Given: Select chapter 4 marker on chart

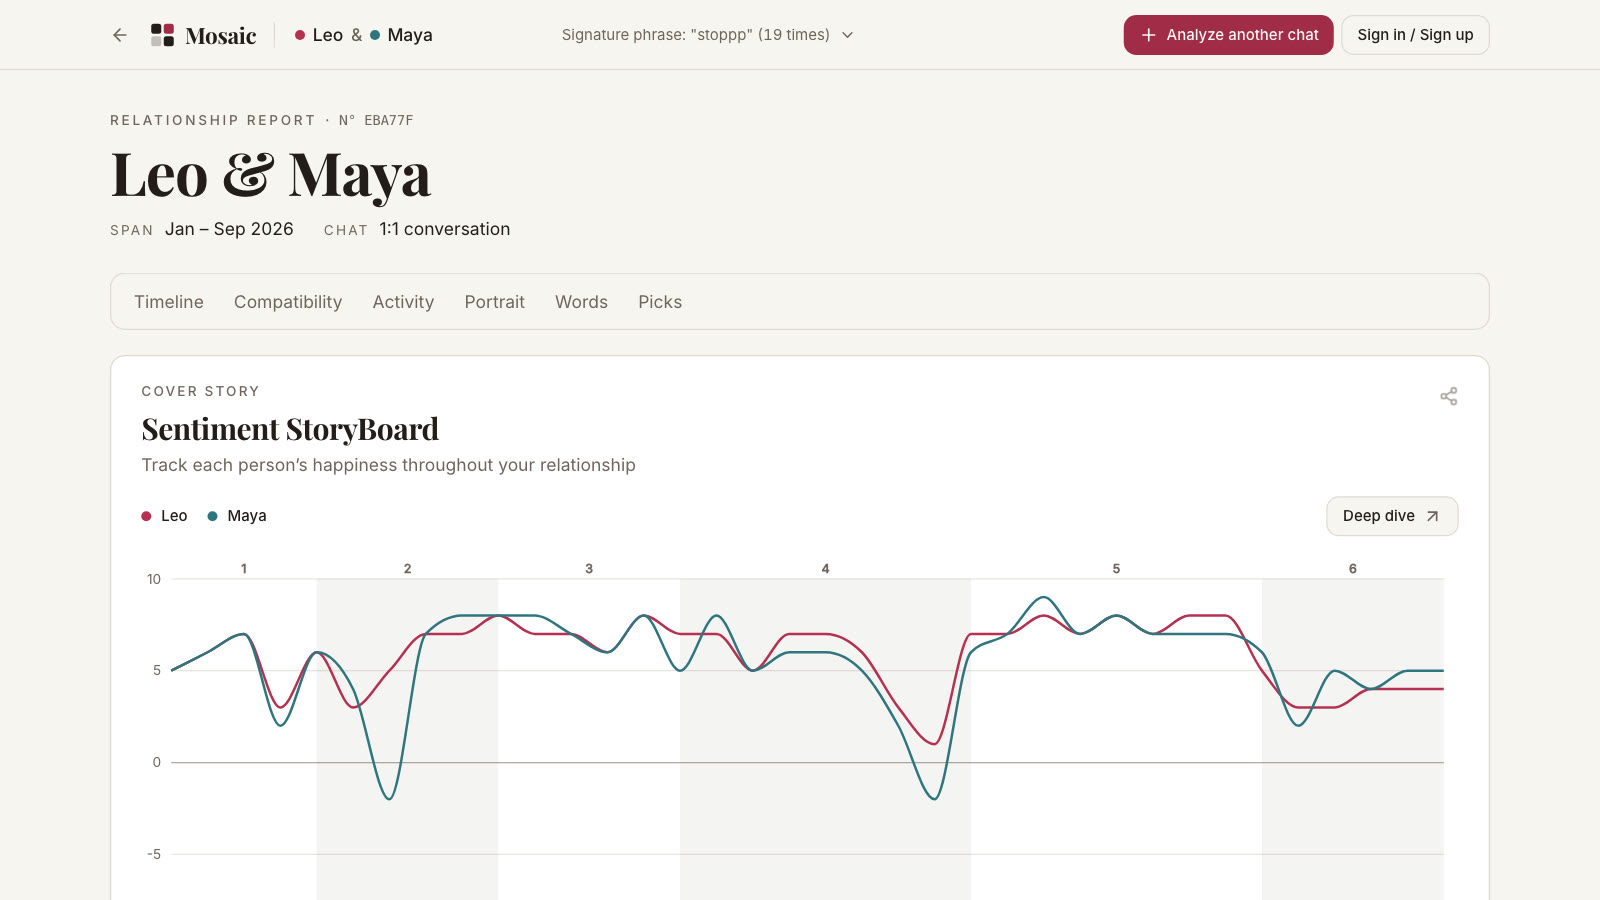Looking at the screenshot, I should [826, 568].
